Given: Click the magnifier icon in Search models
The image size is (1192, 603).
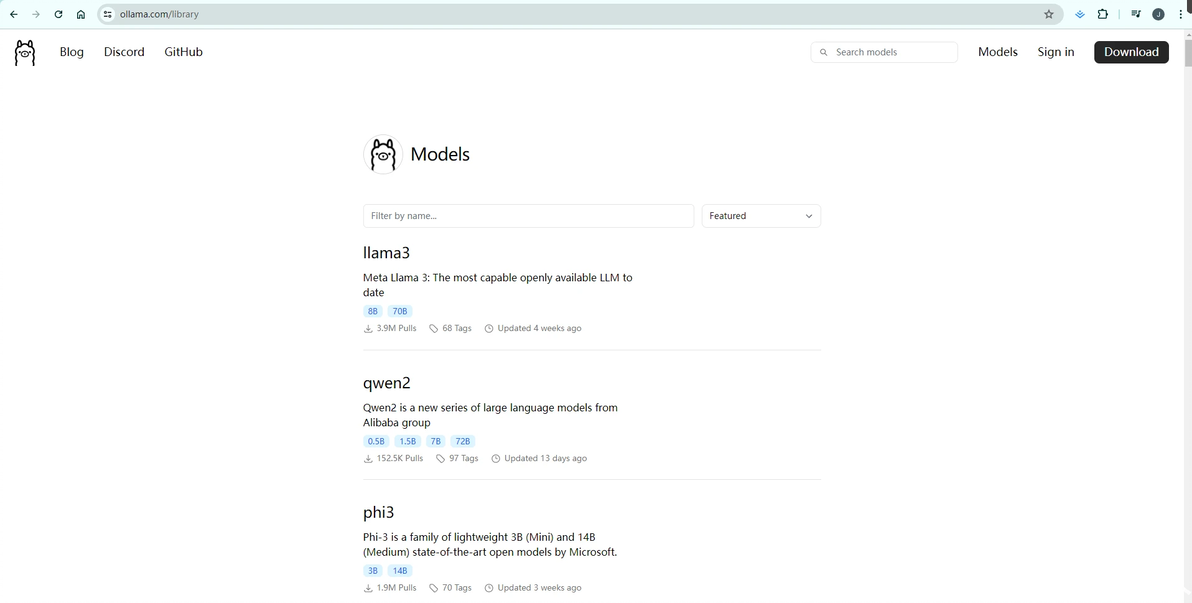Looking at the screenshot, I should pos(823,52).
